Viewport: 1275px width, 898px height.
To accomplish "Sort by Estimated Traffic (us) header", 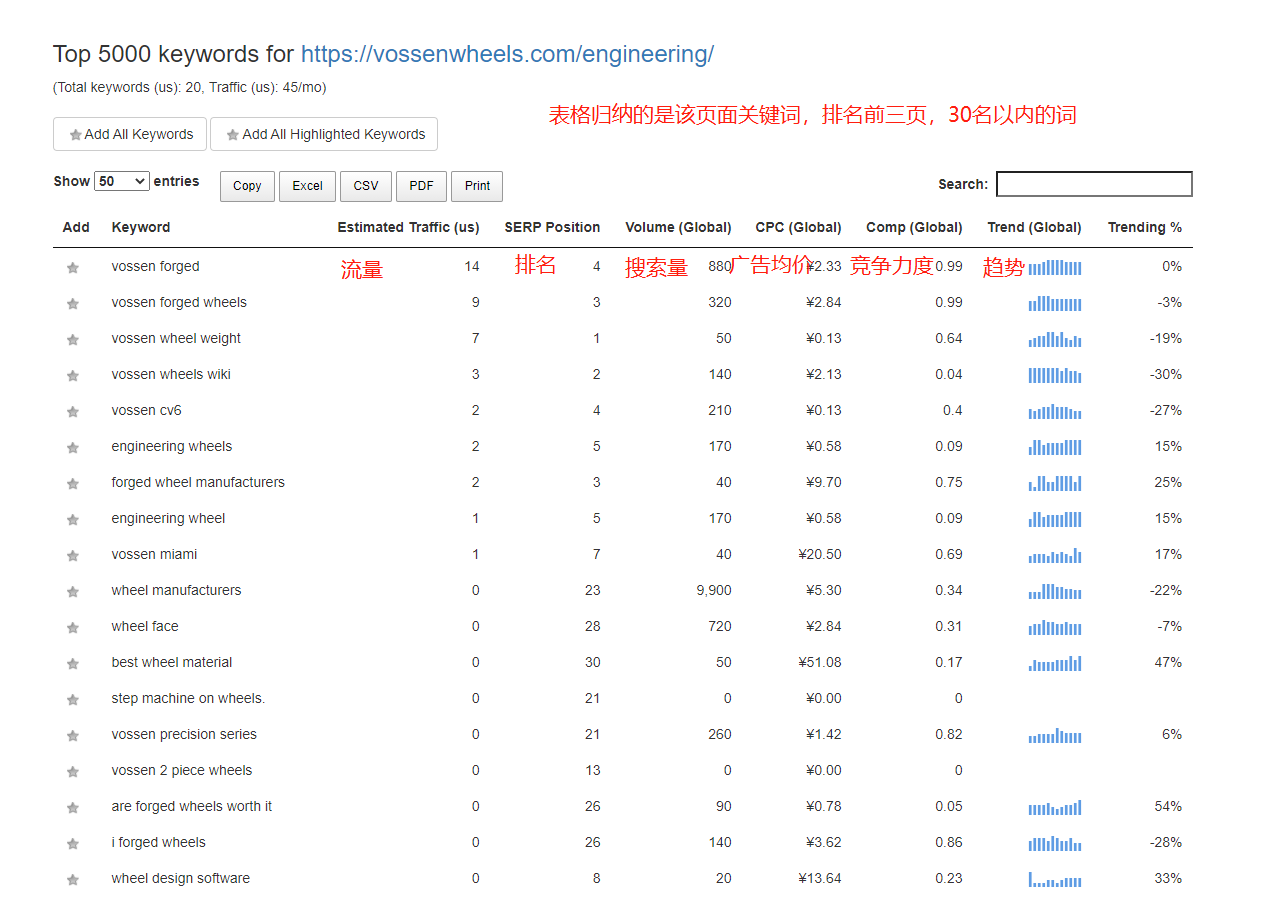I will click(408, 227).
